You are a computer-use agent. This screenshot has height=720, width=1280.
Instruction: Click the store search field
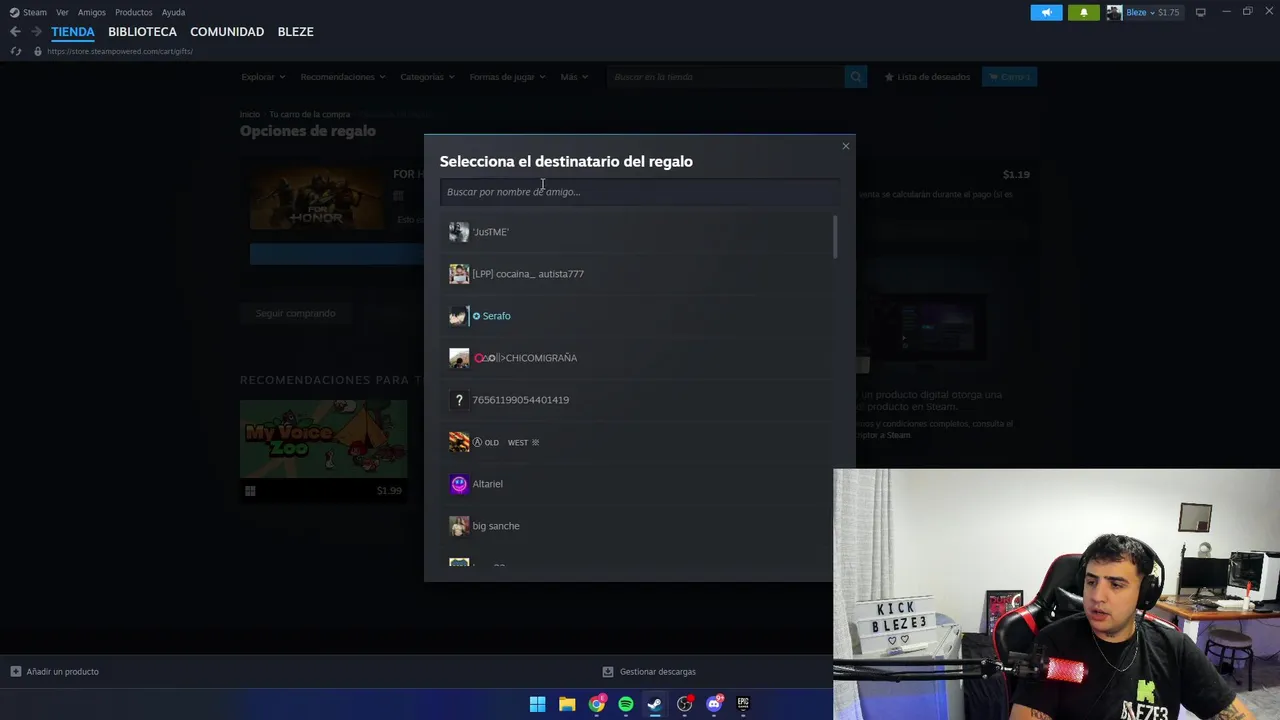[725, 77]
